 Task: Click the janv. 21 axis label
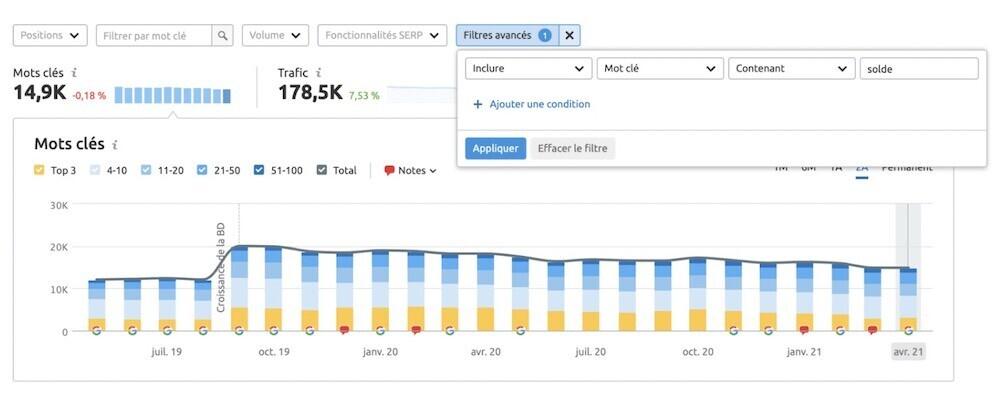(804, 352)
